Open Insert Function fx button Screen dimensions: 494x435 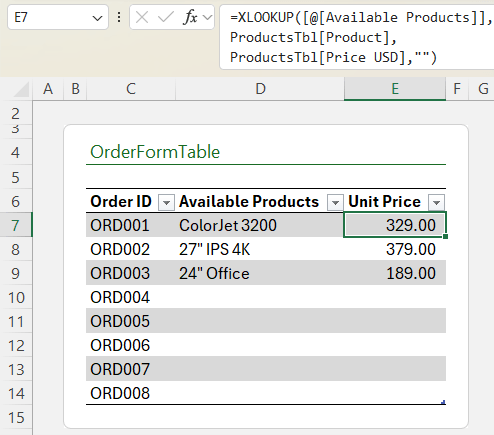click(190, 17)
